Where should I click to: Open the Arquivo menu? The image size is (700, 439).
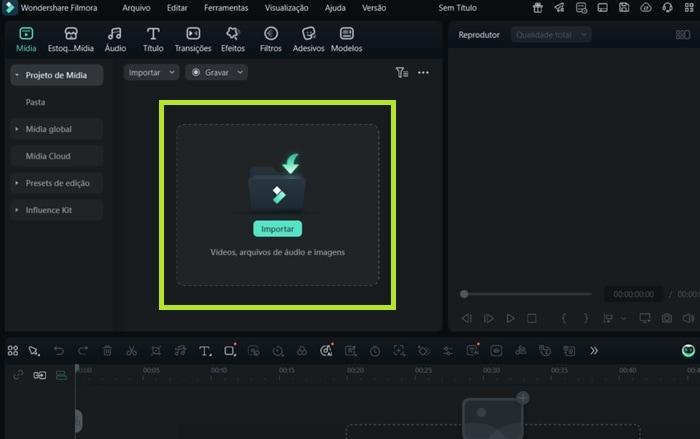(x=136, y=8)
